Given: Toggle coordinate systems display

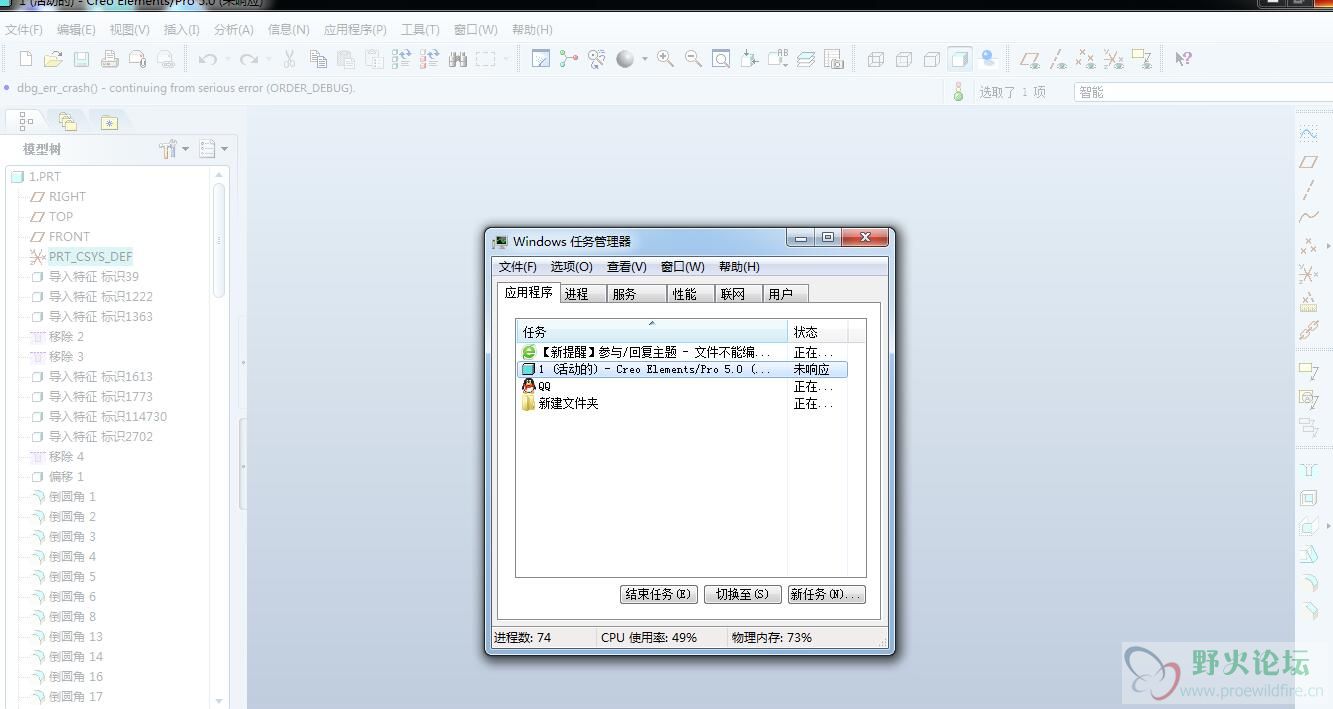Looking at the screenshot, I should (1114, 59).
